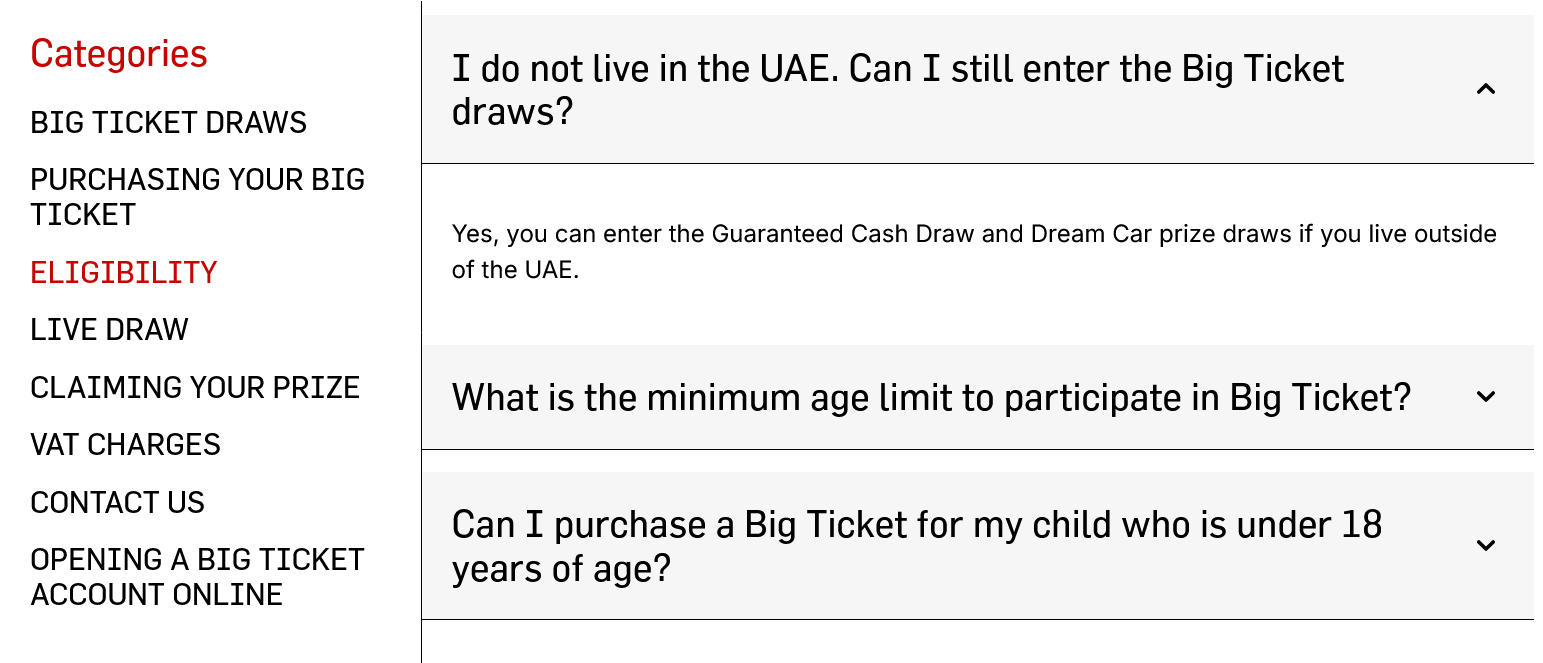Open CONTACT US category

(x=117, y=502)
